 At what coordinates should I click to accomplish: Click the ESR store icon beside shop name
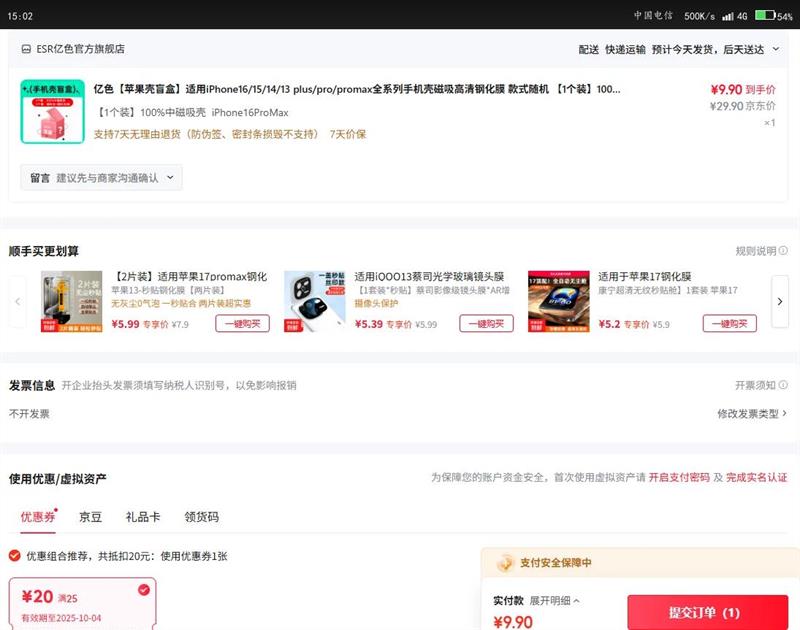26,49
